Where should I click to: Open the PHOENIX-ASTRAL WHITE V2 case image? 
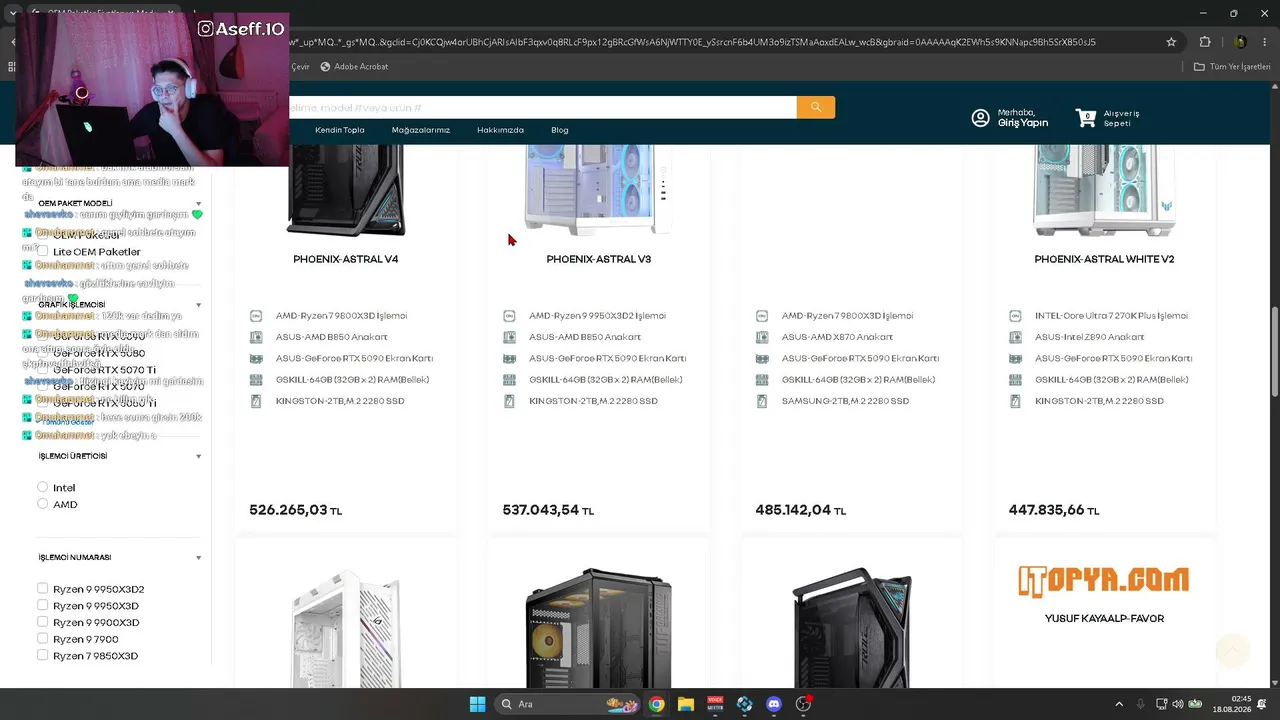coord(1104,190)
